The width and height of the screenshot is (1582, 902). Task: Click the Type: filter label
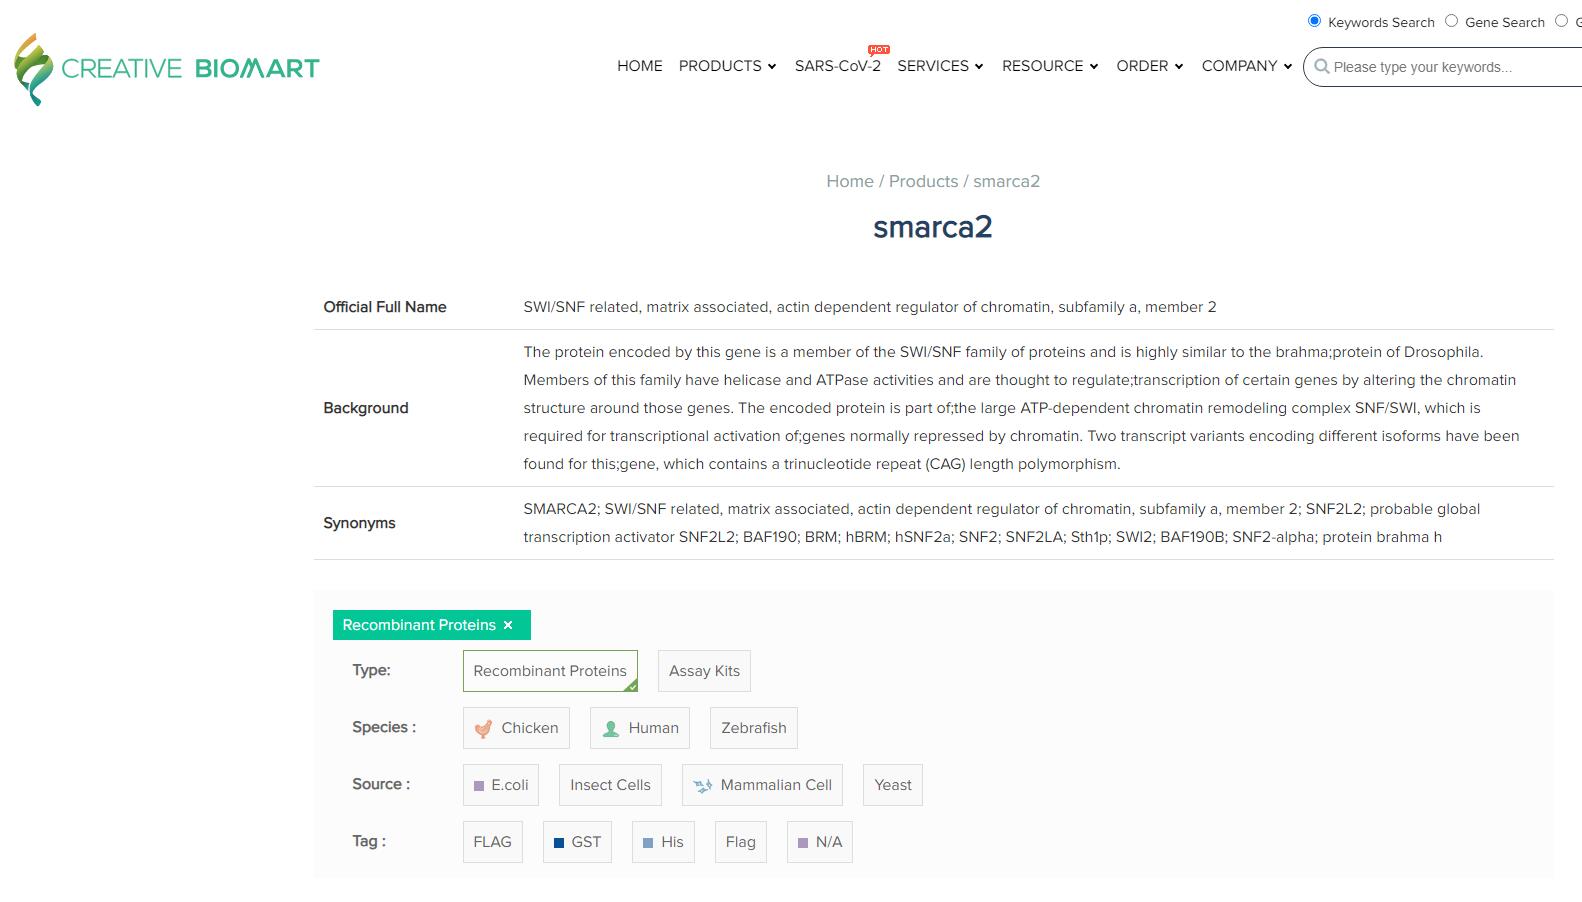coord(371,670)
